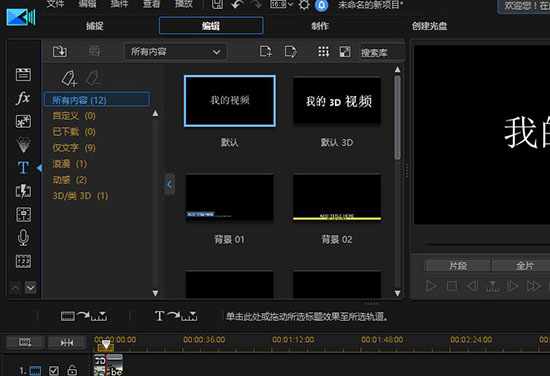This screenshot has height=376, width=550.
Task: Select the 默认 3D title thumbnail
Action: pyautogui.click(x=337, y=101)
